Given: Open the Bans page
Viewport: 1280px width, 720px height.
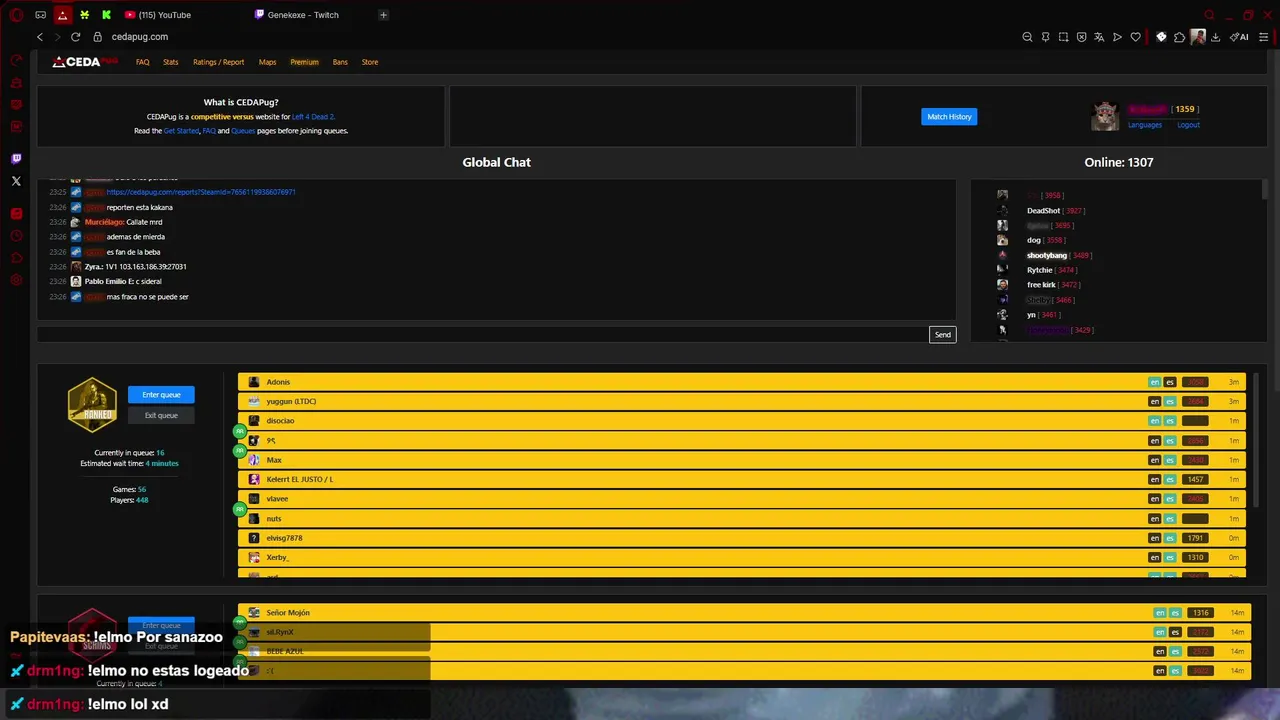Looking at the screenshot, I should click(340, 62).
